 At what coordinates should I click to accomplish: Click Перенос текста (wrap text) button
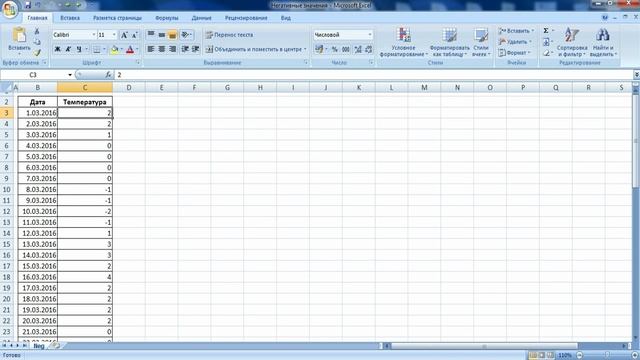click(x=229, y=35)
